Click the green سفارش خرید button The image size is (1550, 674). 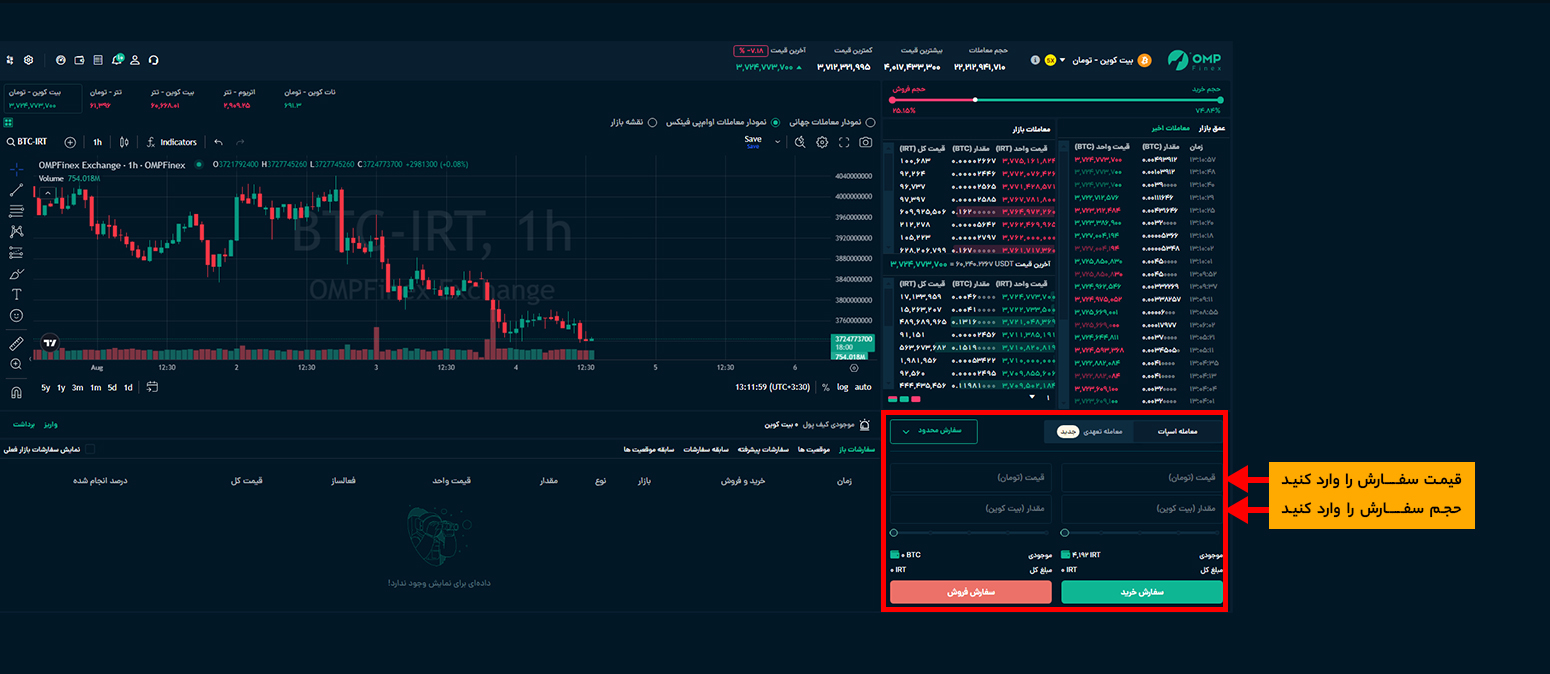click(x=1142, y=592)
